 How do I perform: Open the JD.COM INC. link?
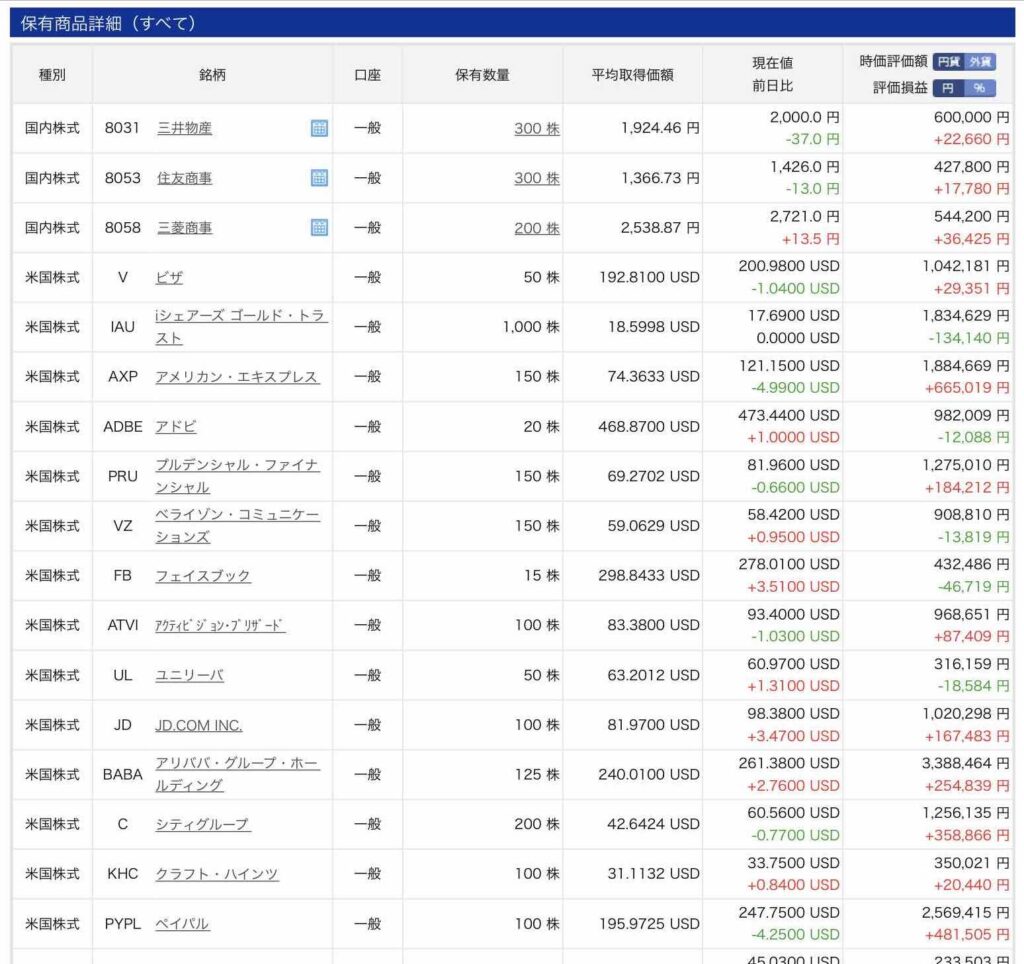199,725
